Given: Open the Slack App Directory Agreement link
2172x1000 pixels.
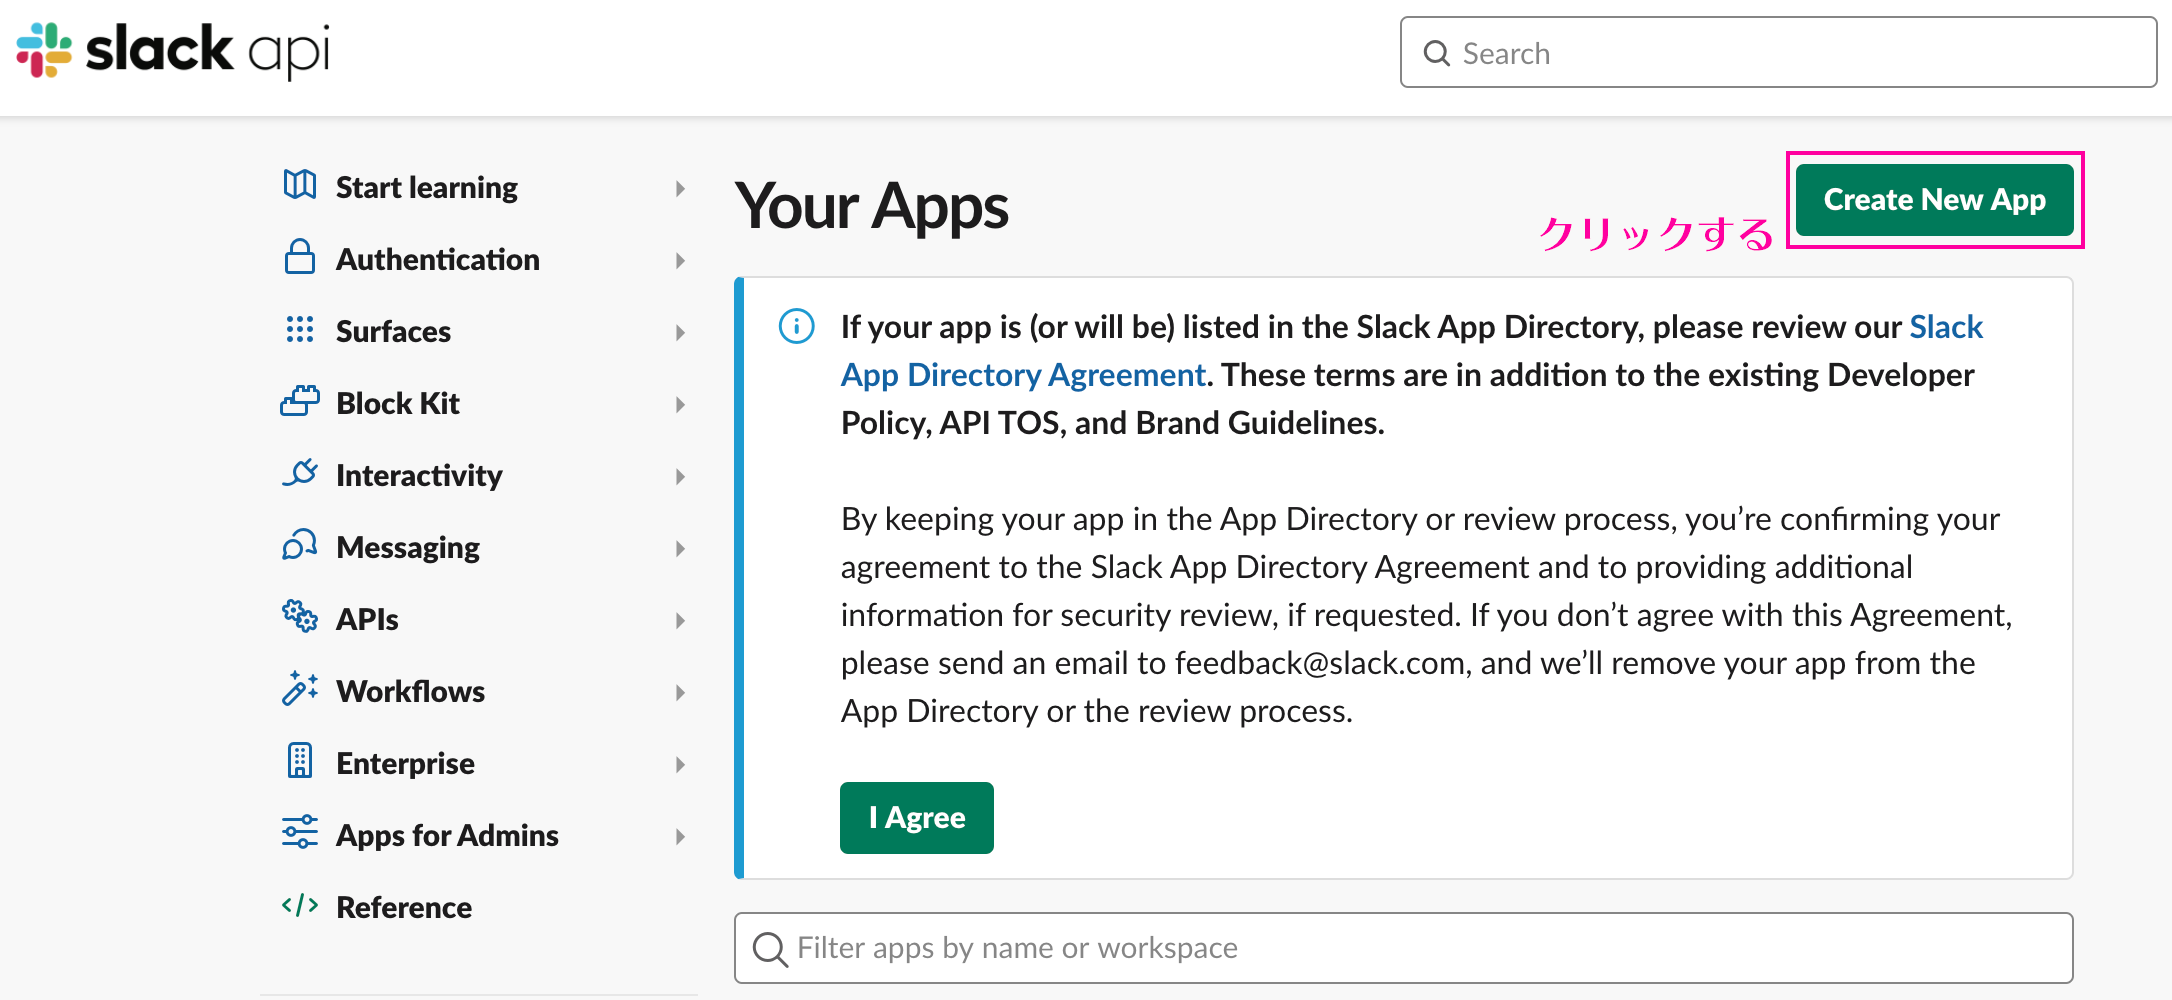Looking at the screenshot, I should [1023, 375].
